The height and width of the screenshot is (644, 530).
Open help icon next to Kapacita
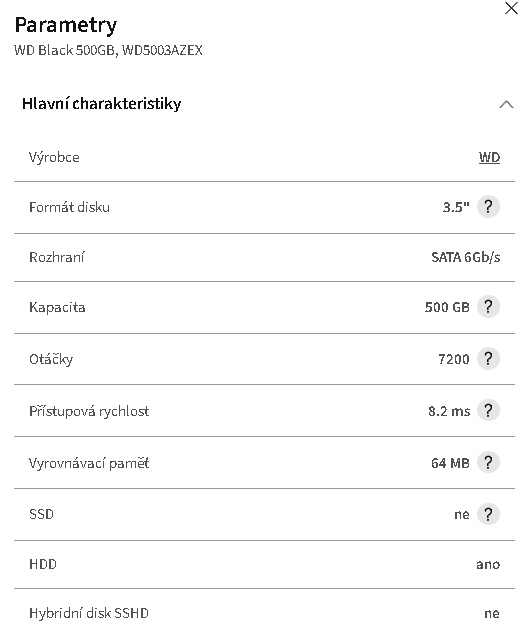488,307
